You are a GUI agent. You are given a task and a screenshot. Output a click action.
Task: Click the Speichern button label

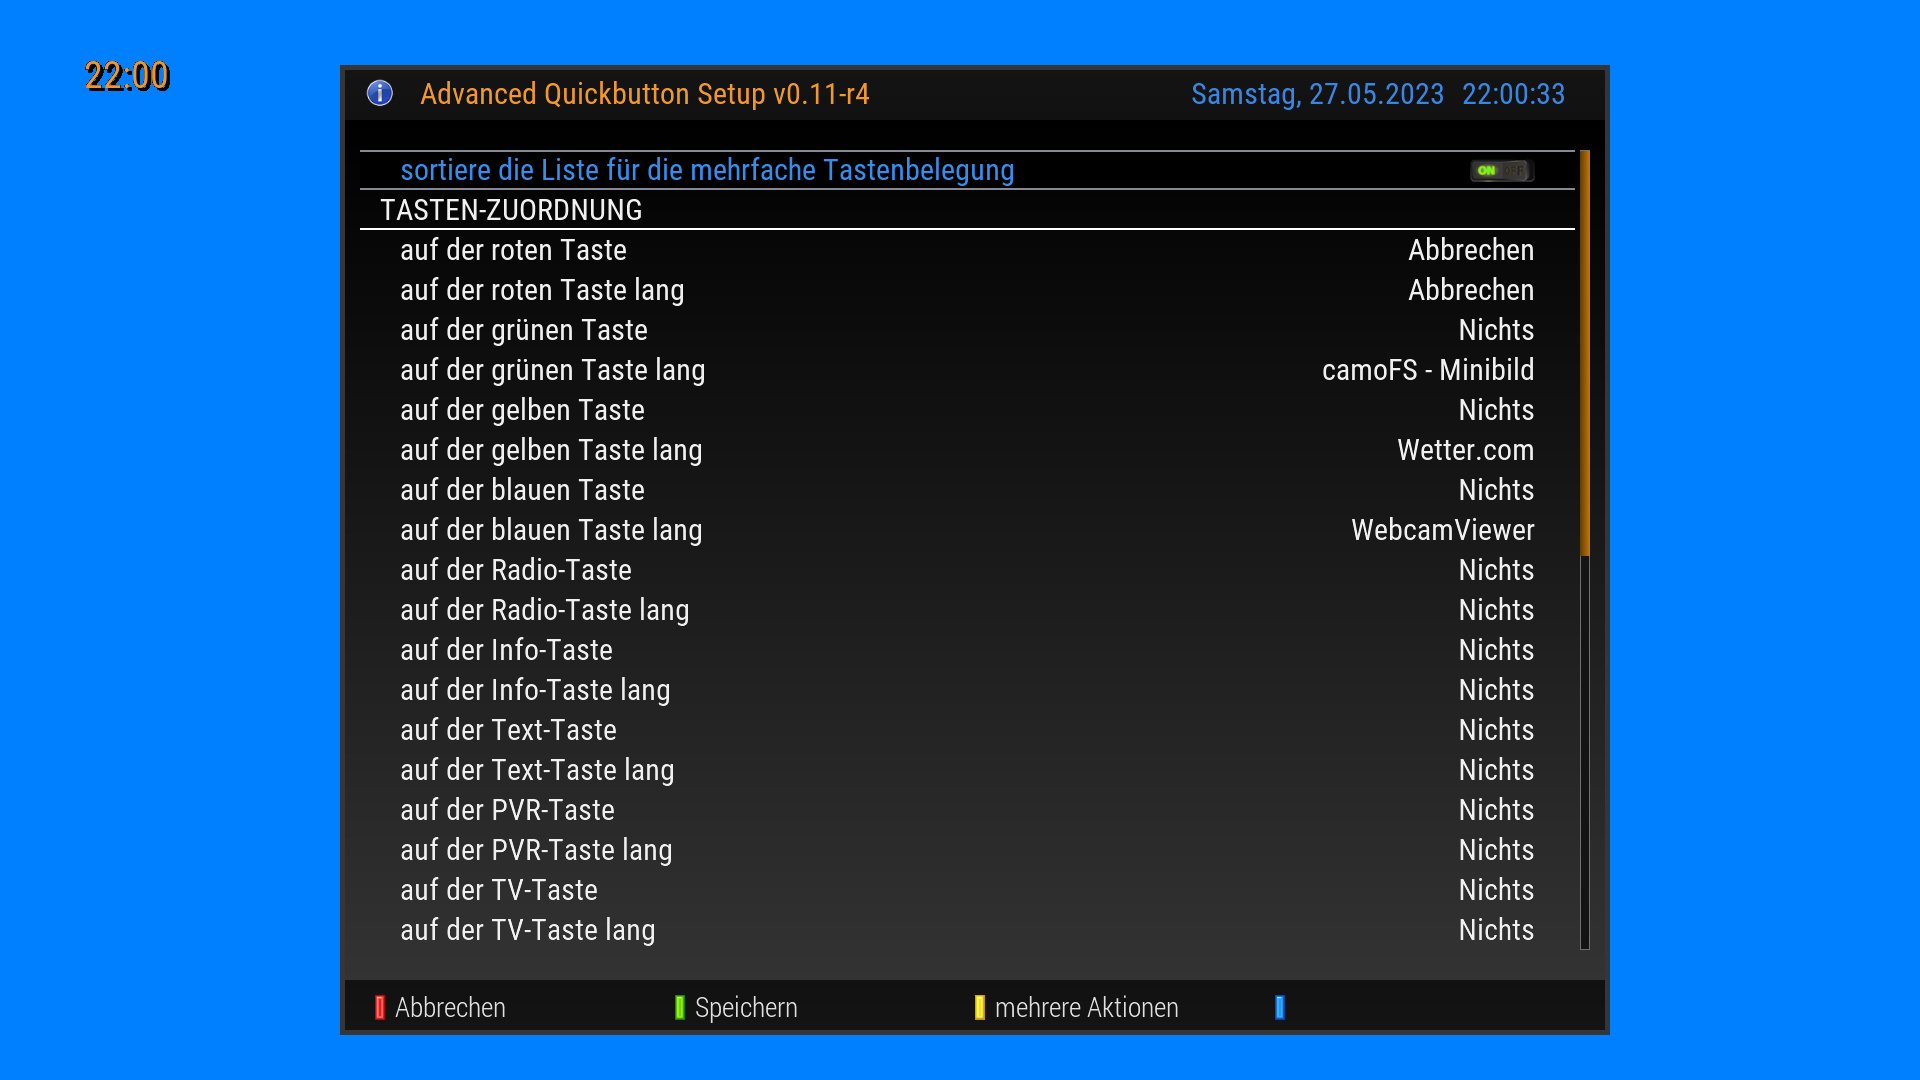point(746,1007)
